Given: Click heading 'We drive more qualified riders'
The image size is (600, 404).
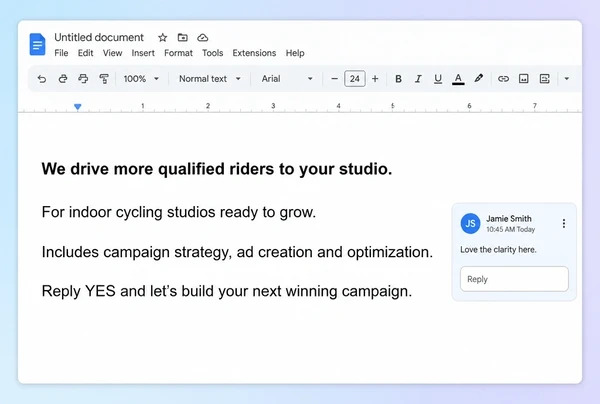Looking at the screenshot, I should coord(217,169).
